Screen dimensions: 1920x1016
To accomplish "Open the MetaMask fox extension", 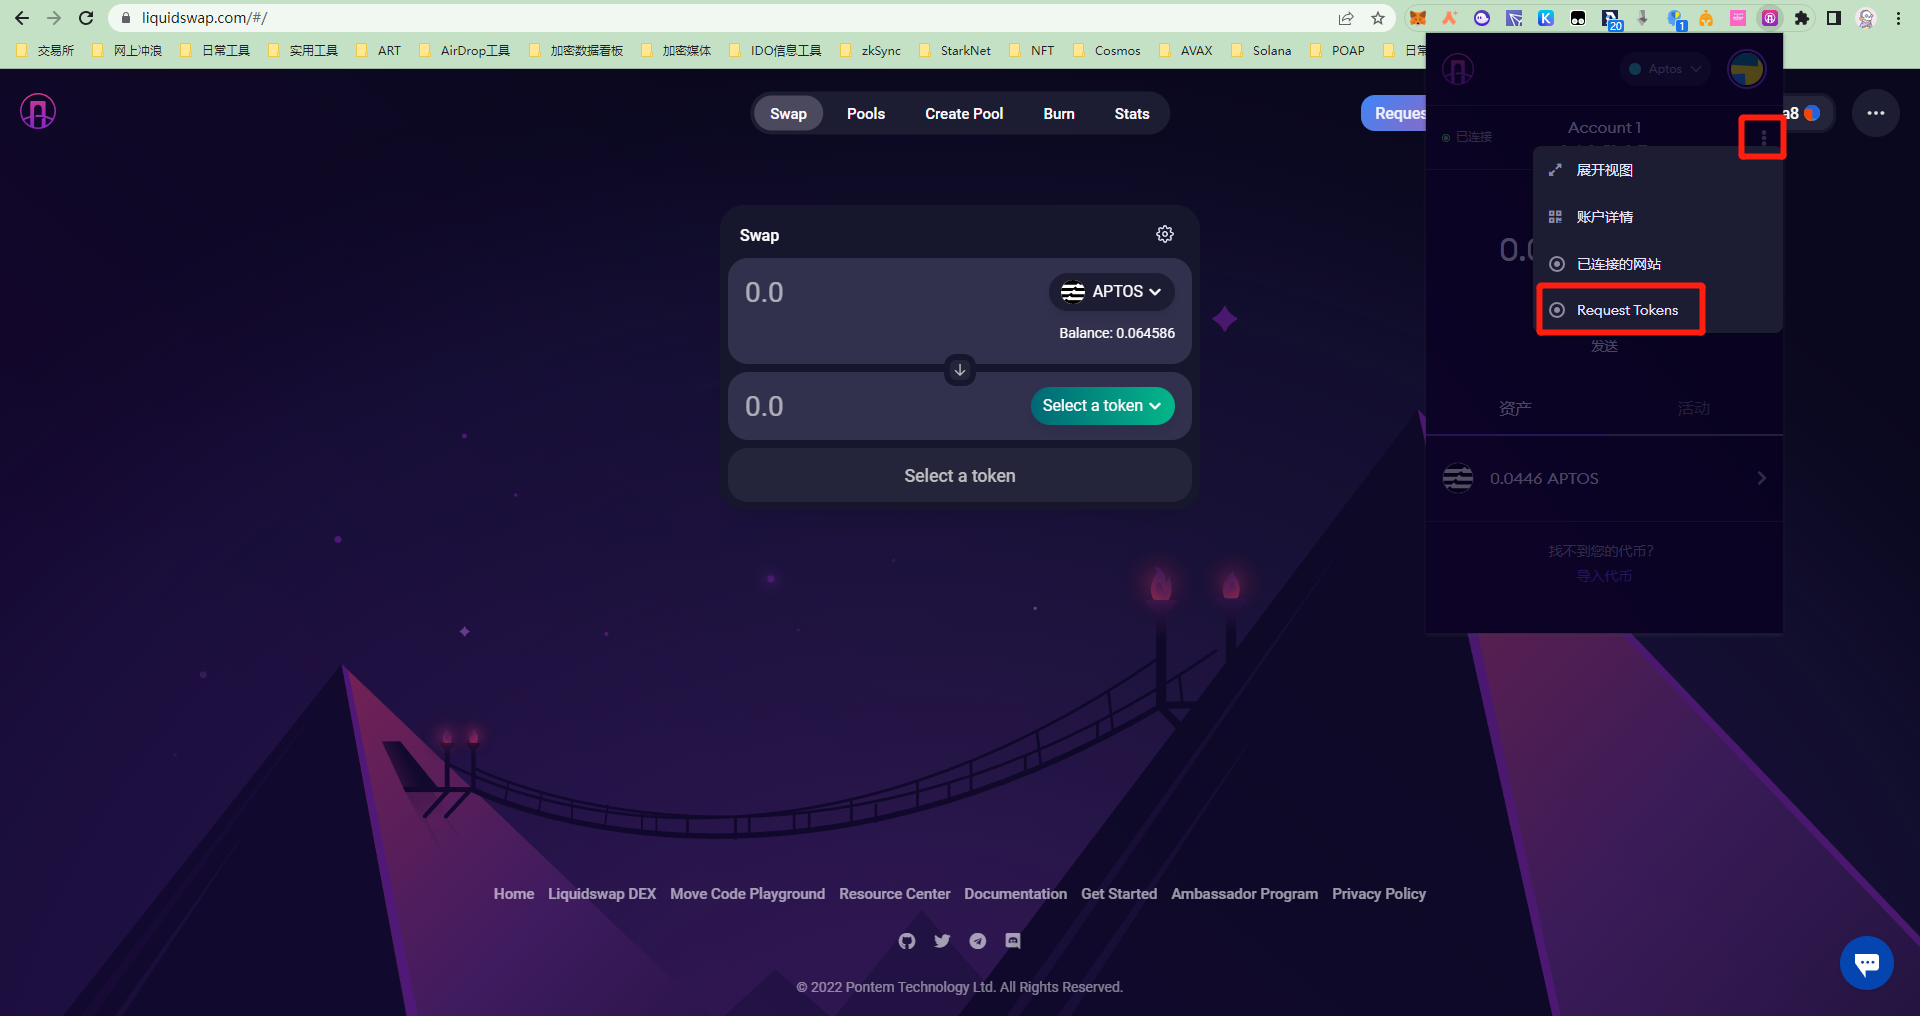I will click(1418, 18).
